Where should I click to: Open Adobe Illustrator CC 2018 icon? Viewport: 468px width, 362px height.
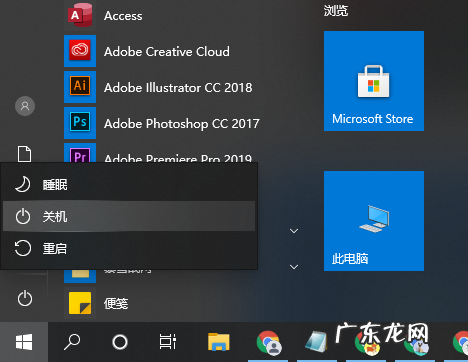80,87
